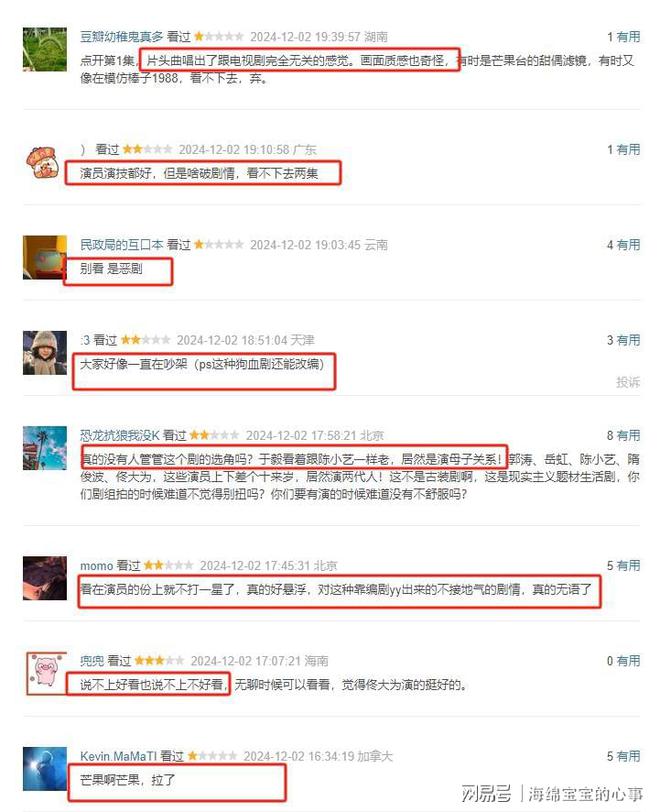Viewport: 660px width, 812px height.
Task: Open Kevin.MaMaTI username link
Action: (118, 756)
